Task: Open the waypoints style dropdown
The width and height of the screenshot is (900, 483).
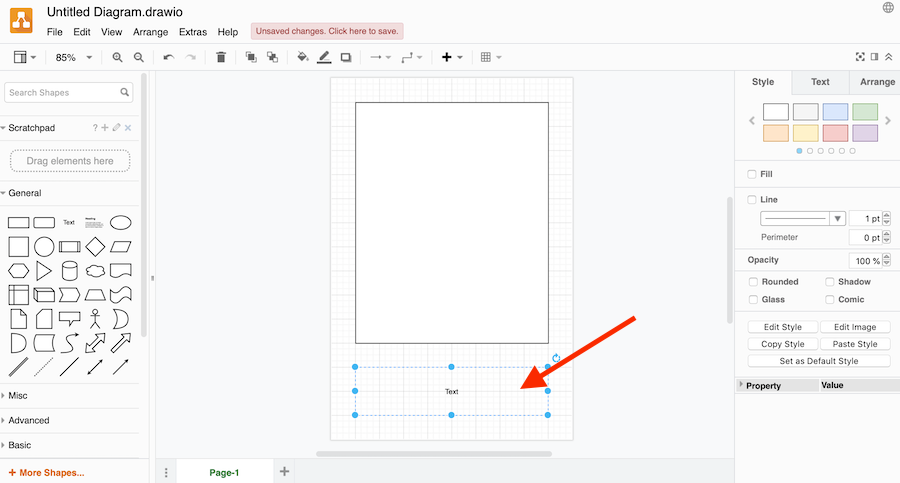Action: 412,57
